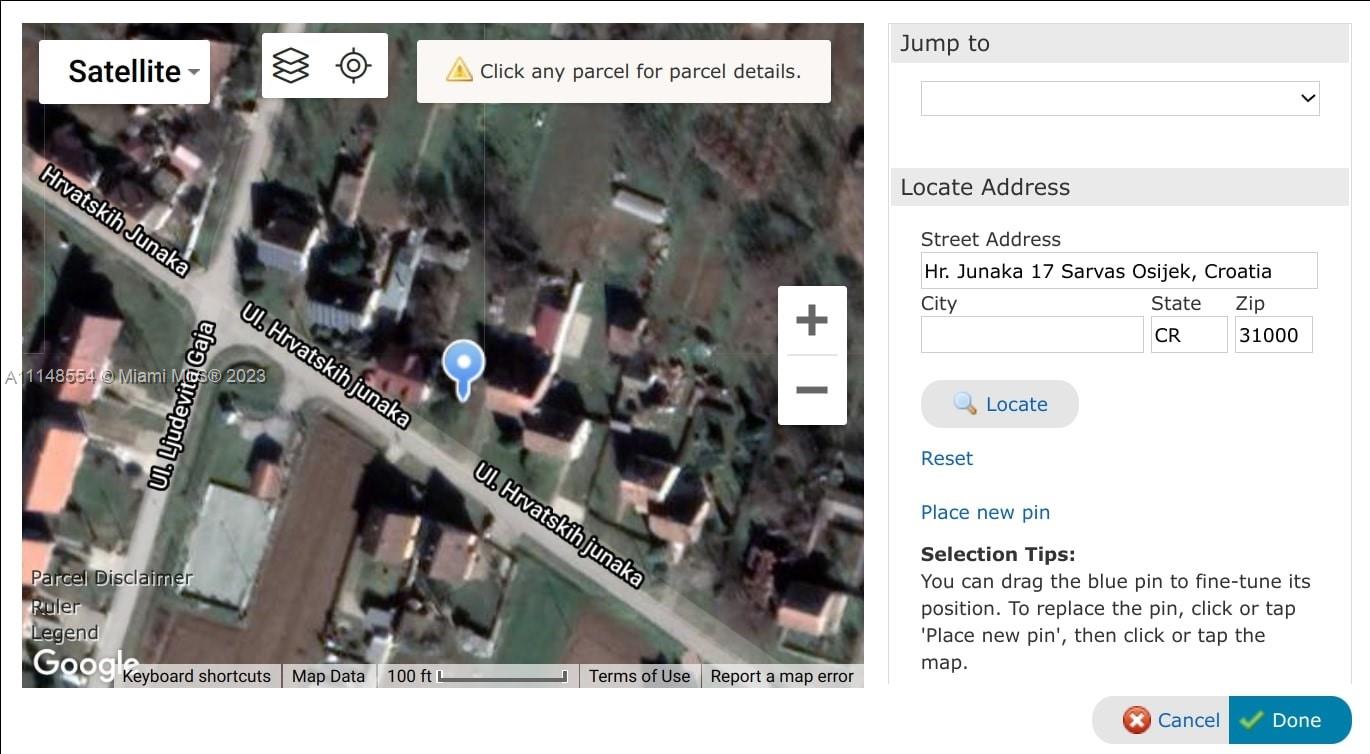
Task: Click the Zip field showing 31000
Action: (1274, 335)
